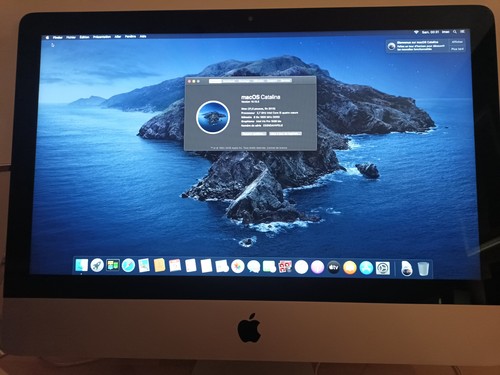Click the macOS Catalina title text
The height and width of the screenshot is (375, 500).
[260, 97]
